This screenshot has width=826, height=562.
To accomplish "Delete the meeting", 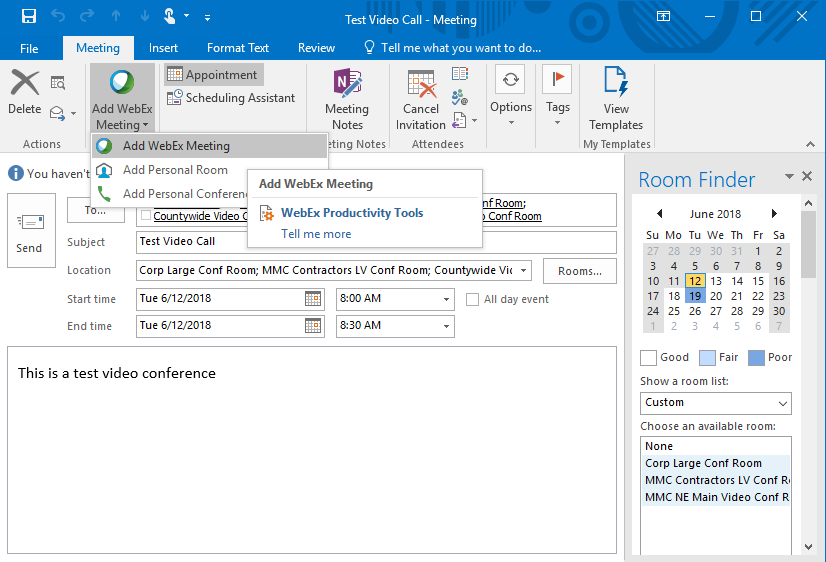I will point(25,93).
